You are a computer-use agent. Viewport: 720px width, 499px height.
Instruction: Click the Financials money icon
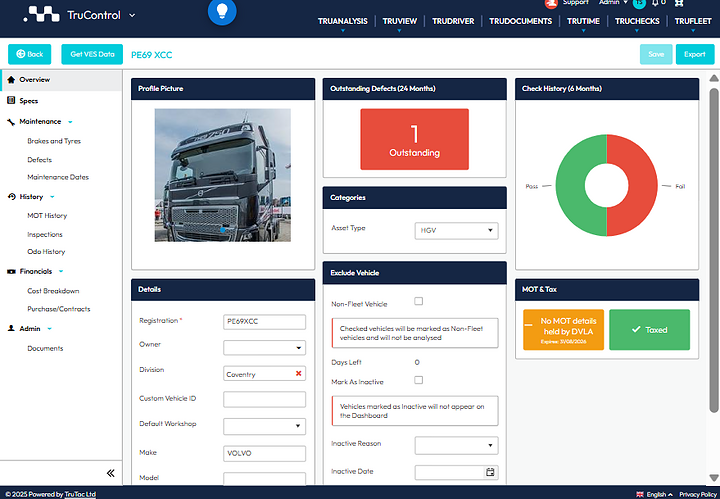[11, 271]
